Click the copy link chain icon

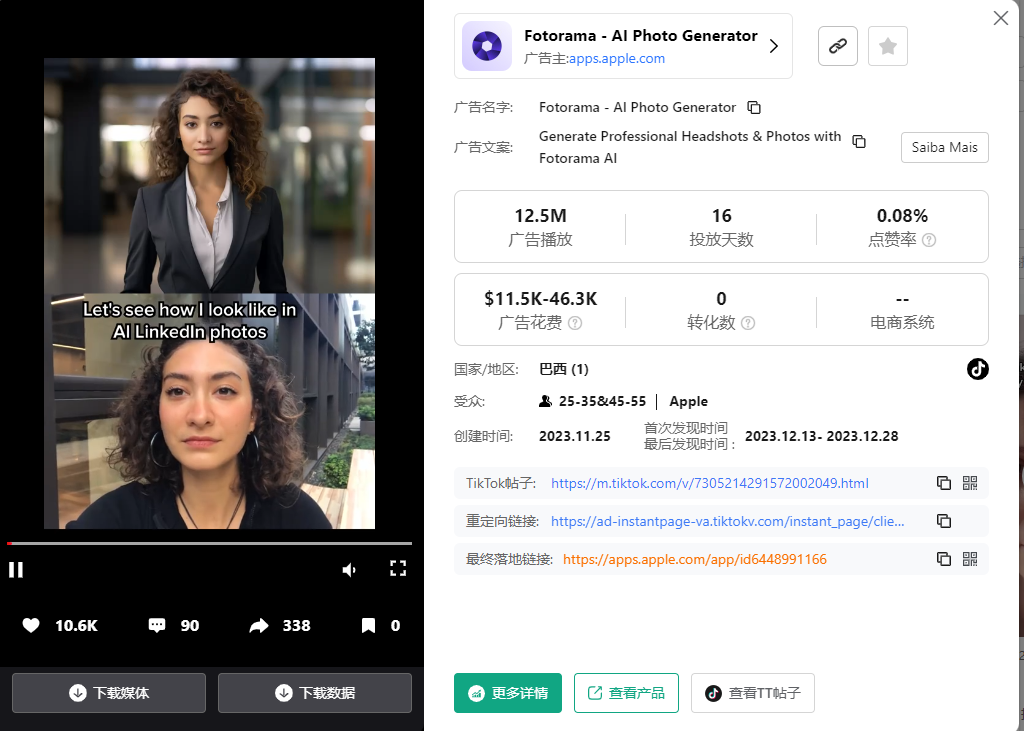click(x=837, y=46)
